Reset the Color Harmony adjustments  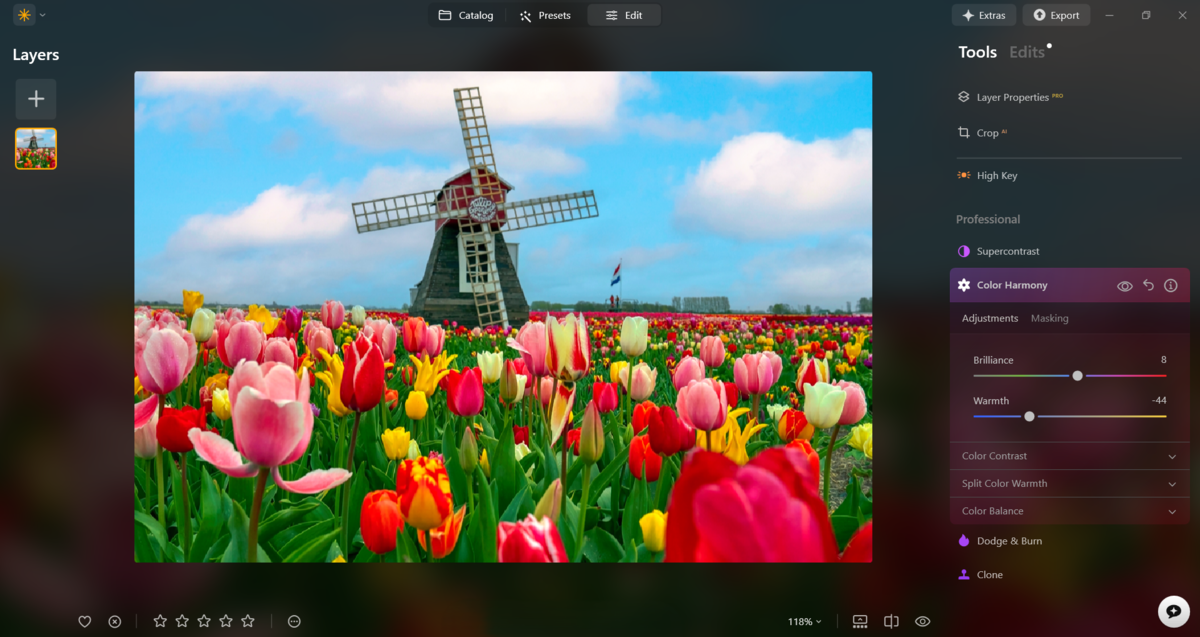tap(1148, 284)
